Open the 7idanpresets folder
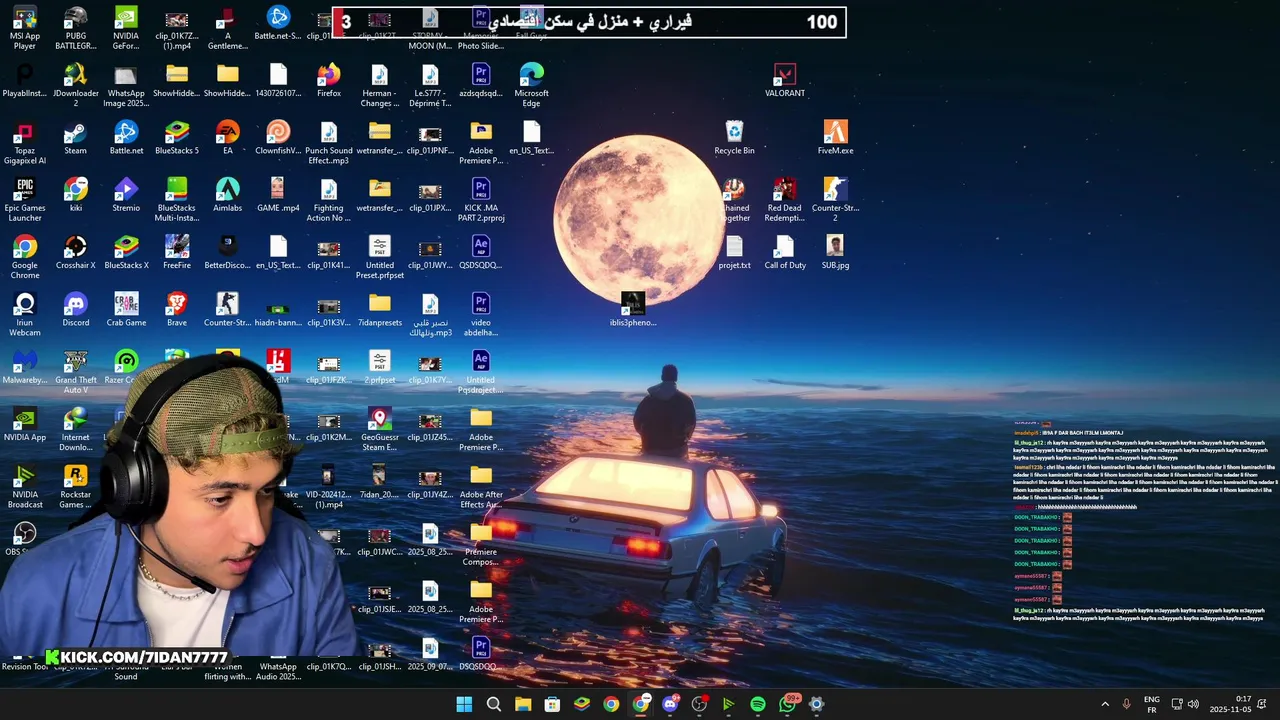The image size is (1280, 720). tap(379, 309)
